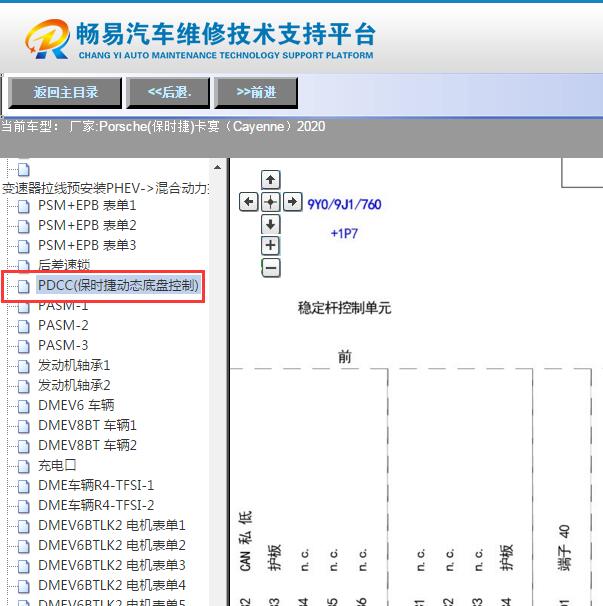The image size is (603, 606).
Task: Click the page icon beside DMEV6 车辆
Action: coord(24,407)
